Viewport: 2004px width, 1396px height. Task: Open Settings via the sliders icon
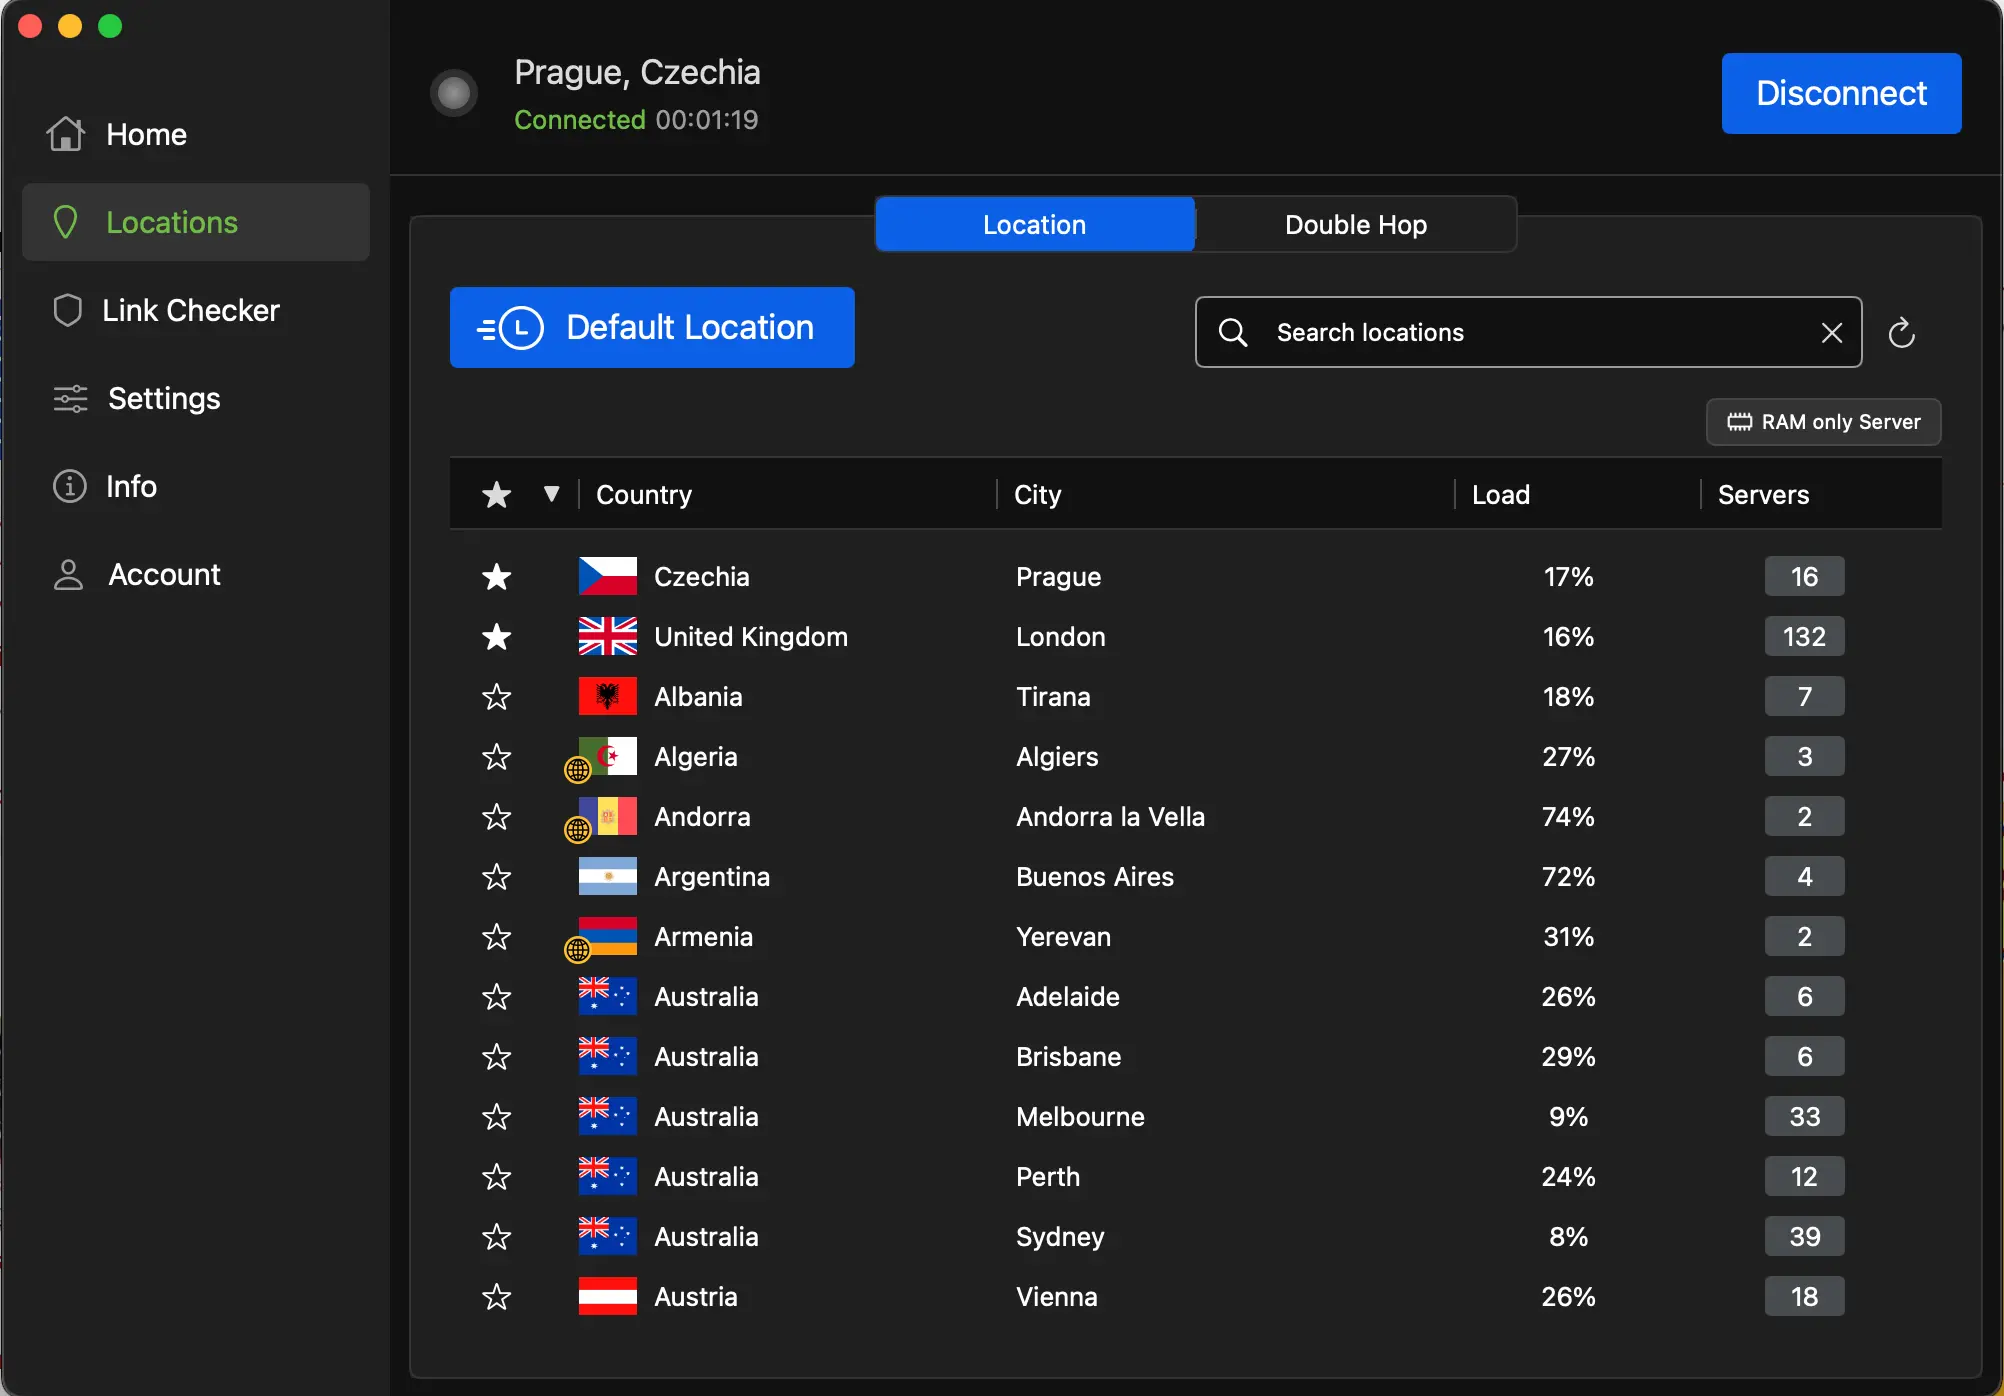66,398
